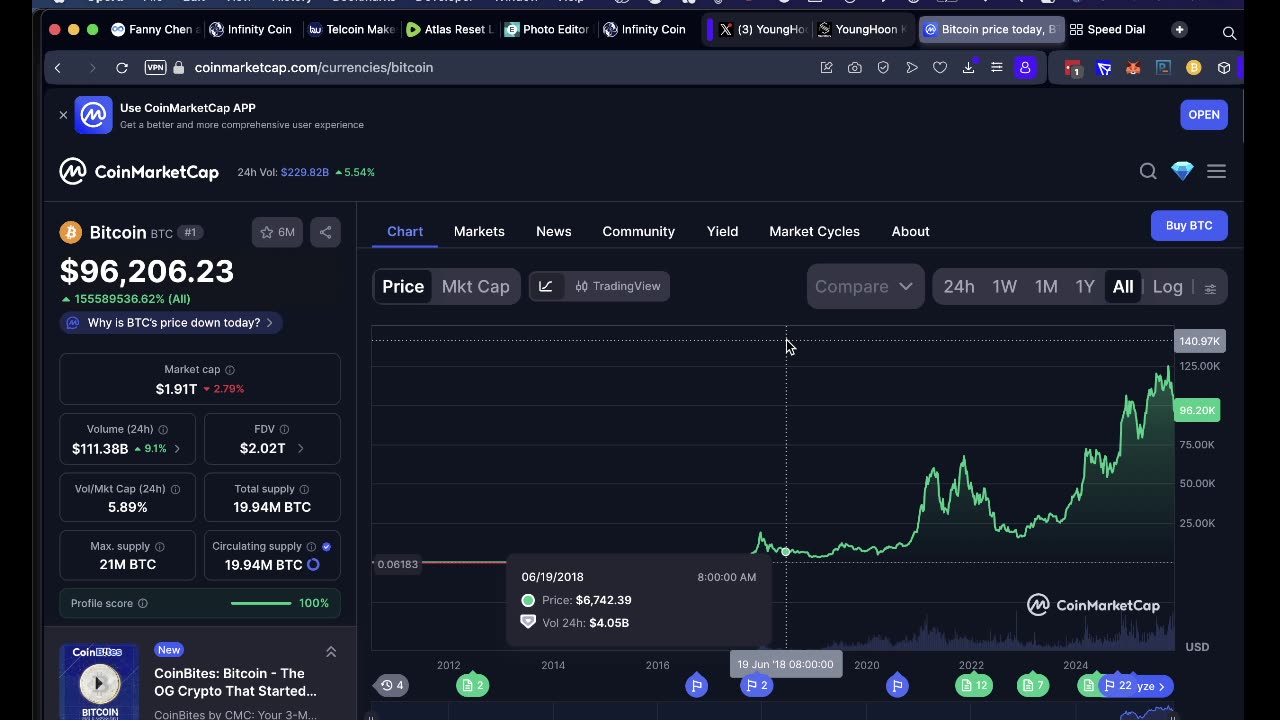Set chart range to 1Y
1280x720 pixels.
pos(1085,287)
